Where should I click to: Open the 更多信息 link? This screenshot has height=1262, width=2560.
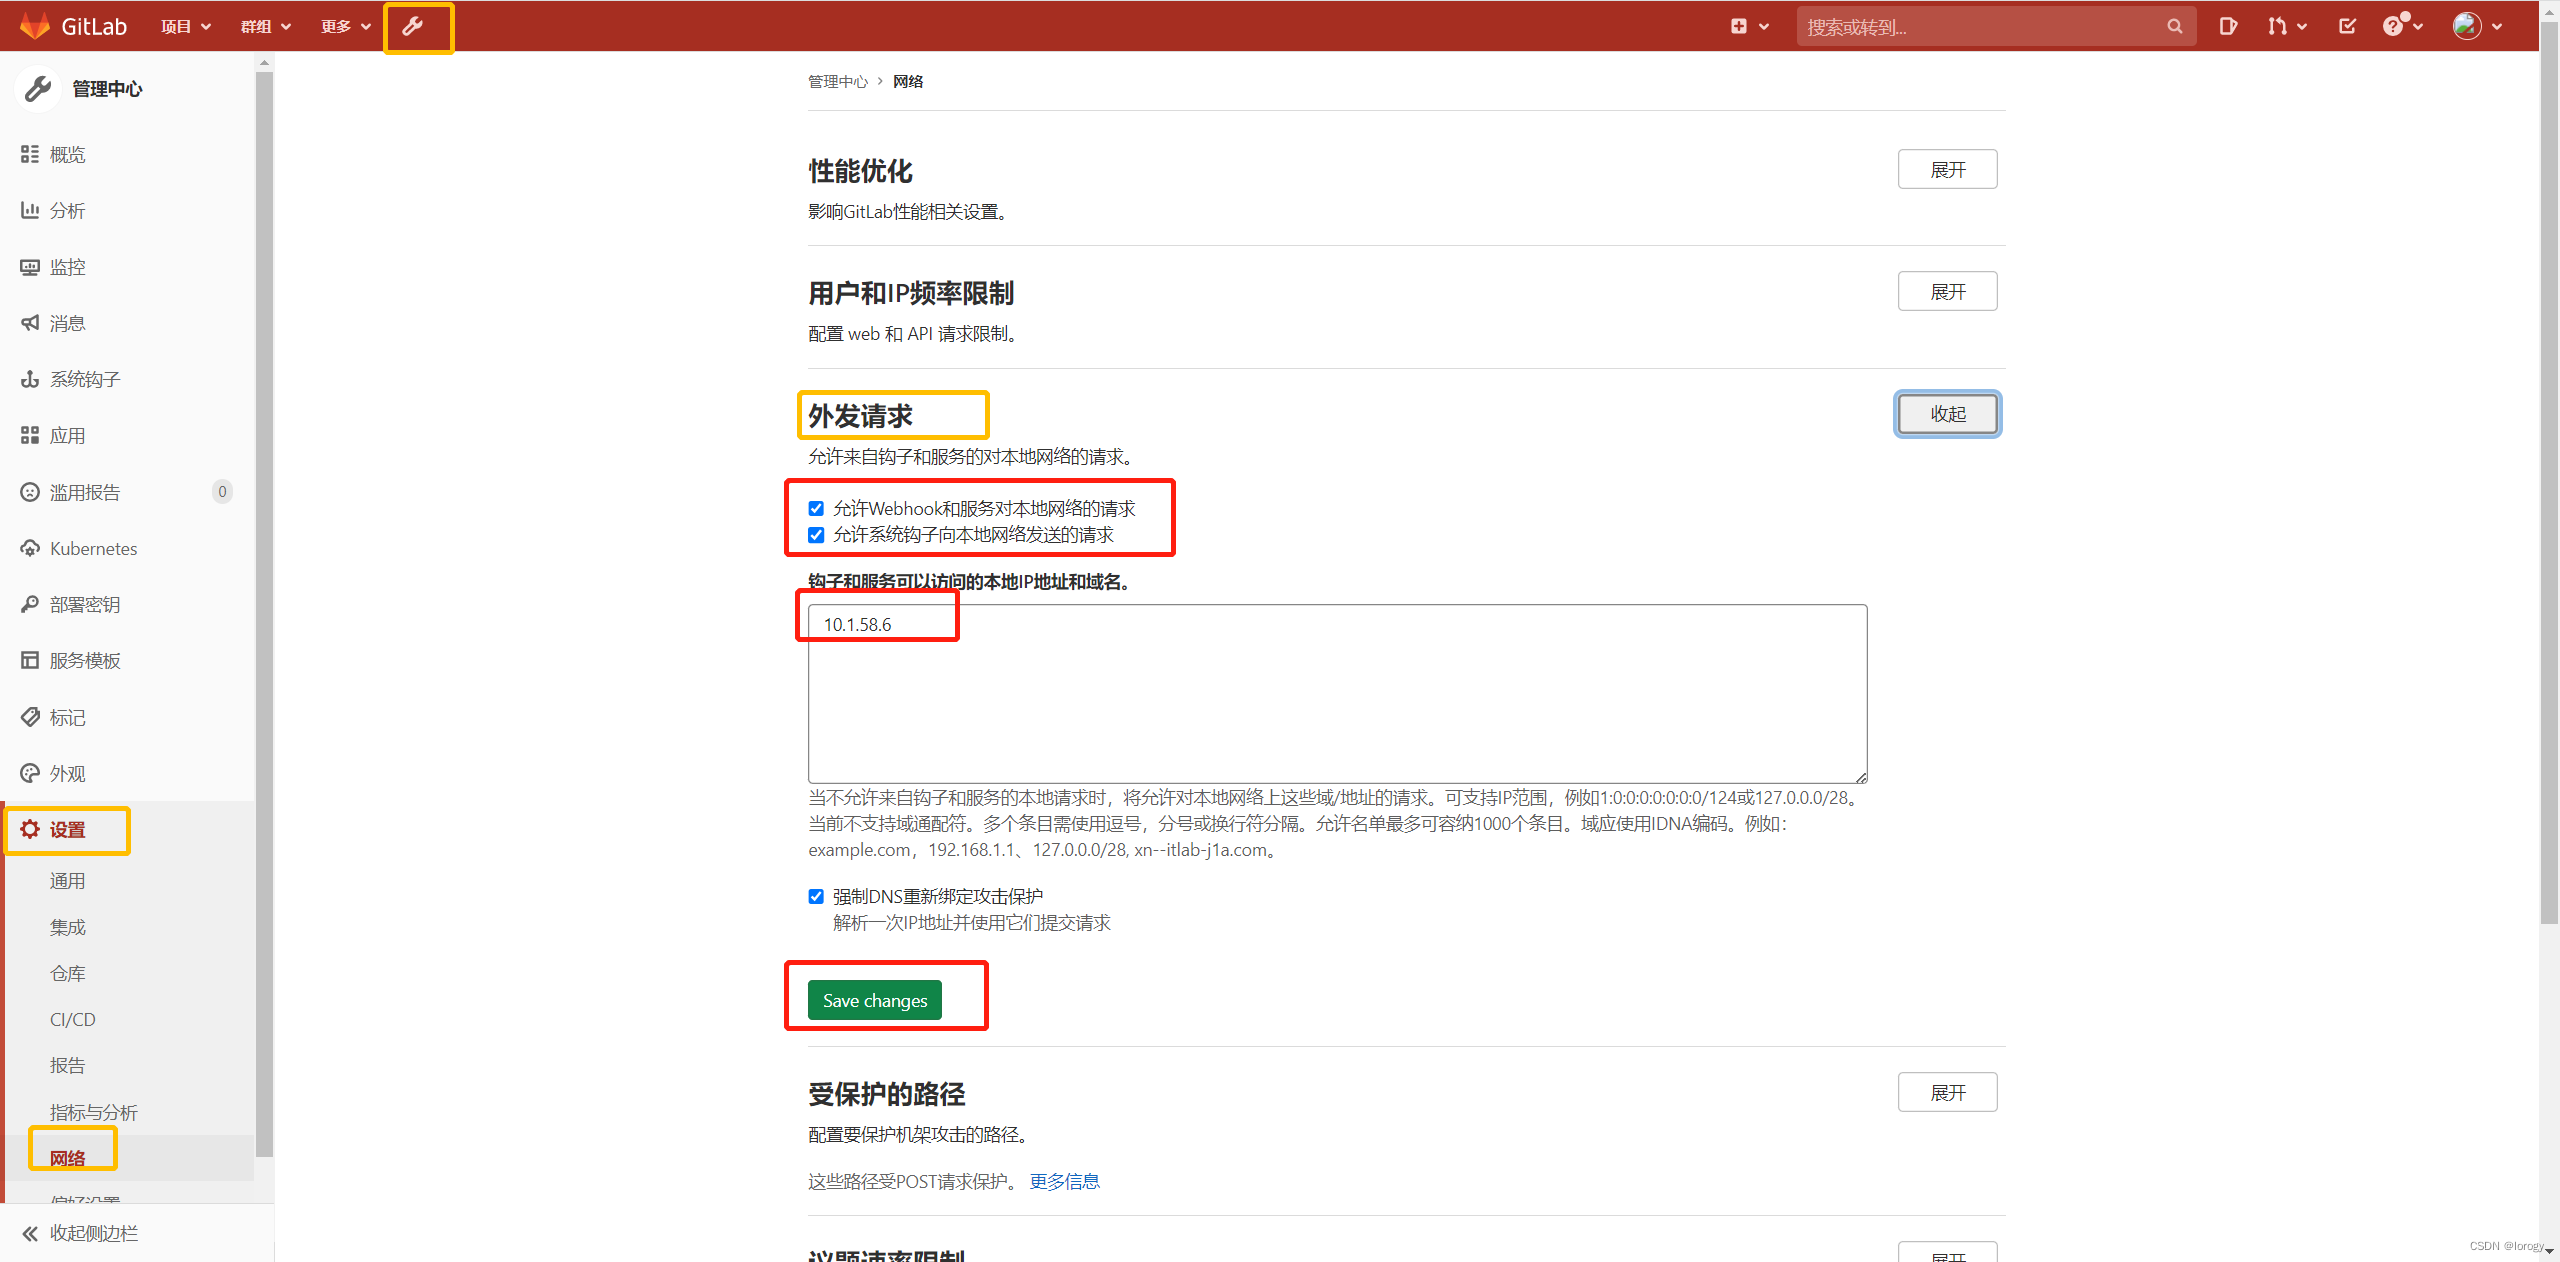[1064, 1182]
